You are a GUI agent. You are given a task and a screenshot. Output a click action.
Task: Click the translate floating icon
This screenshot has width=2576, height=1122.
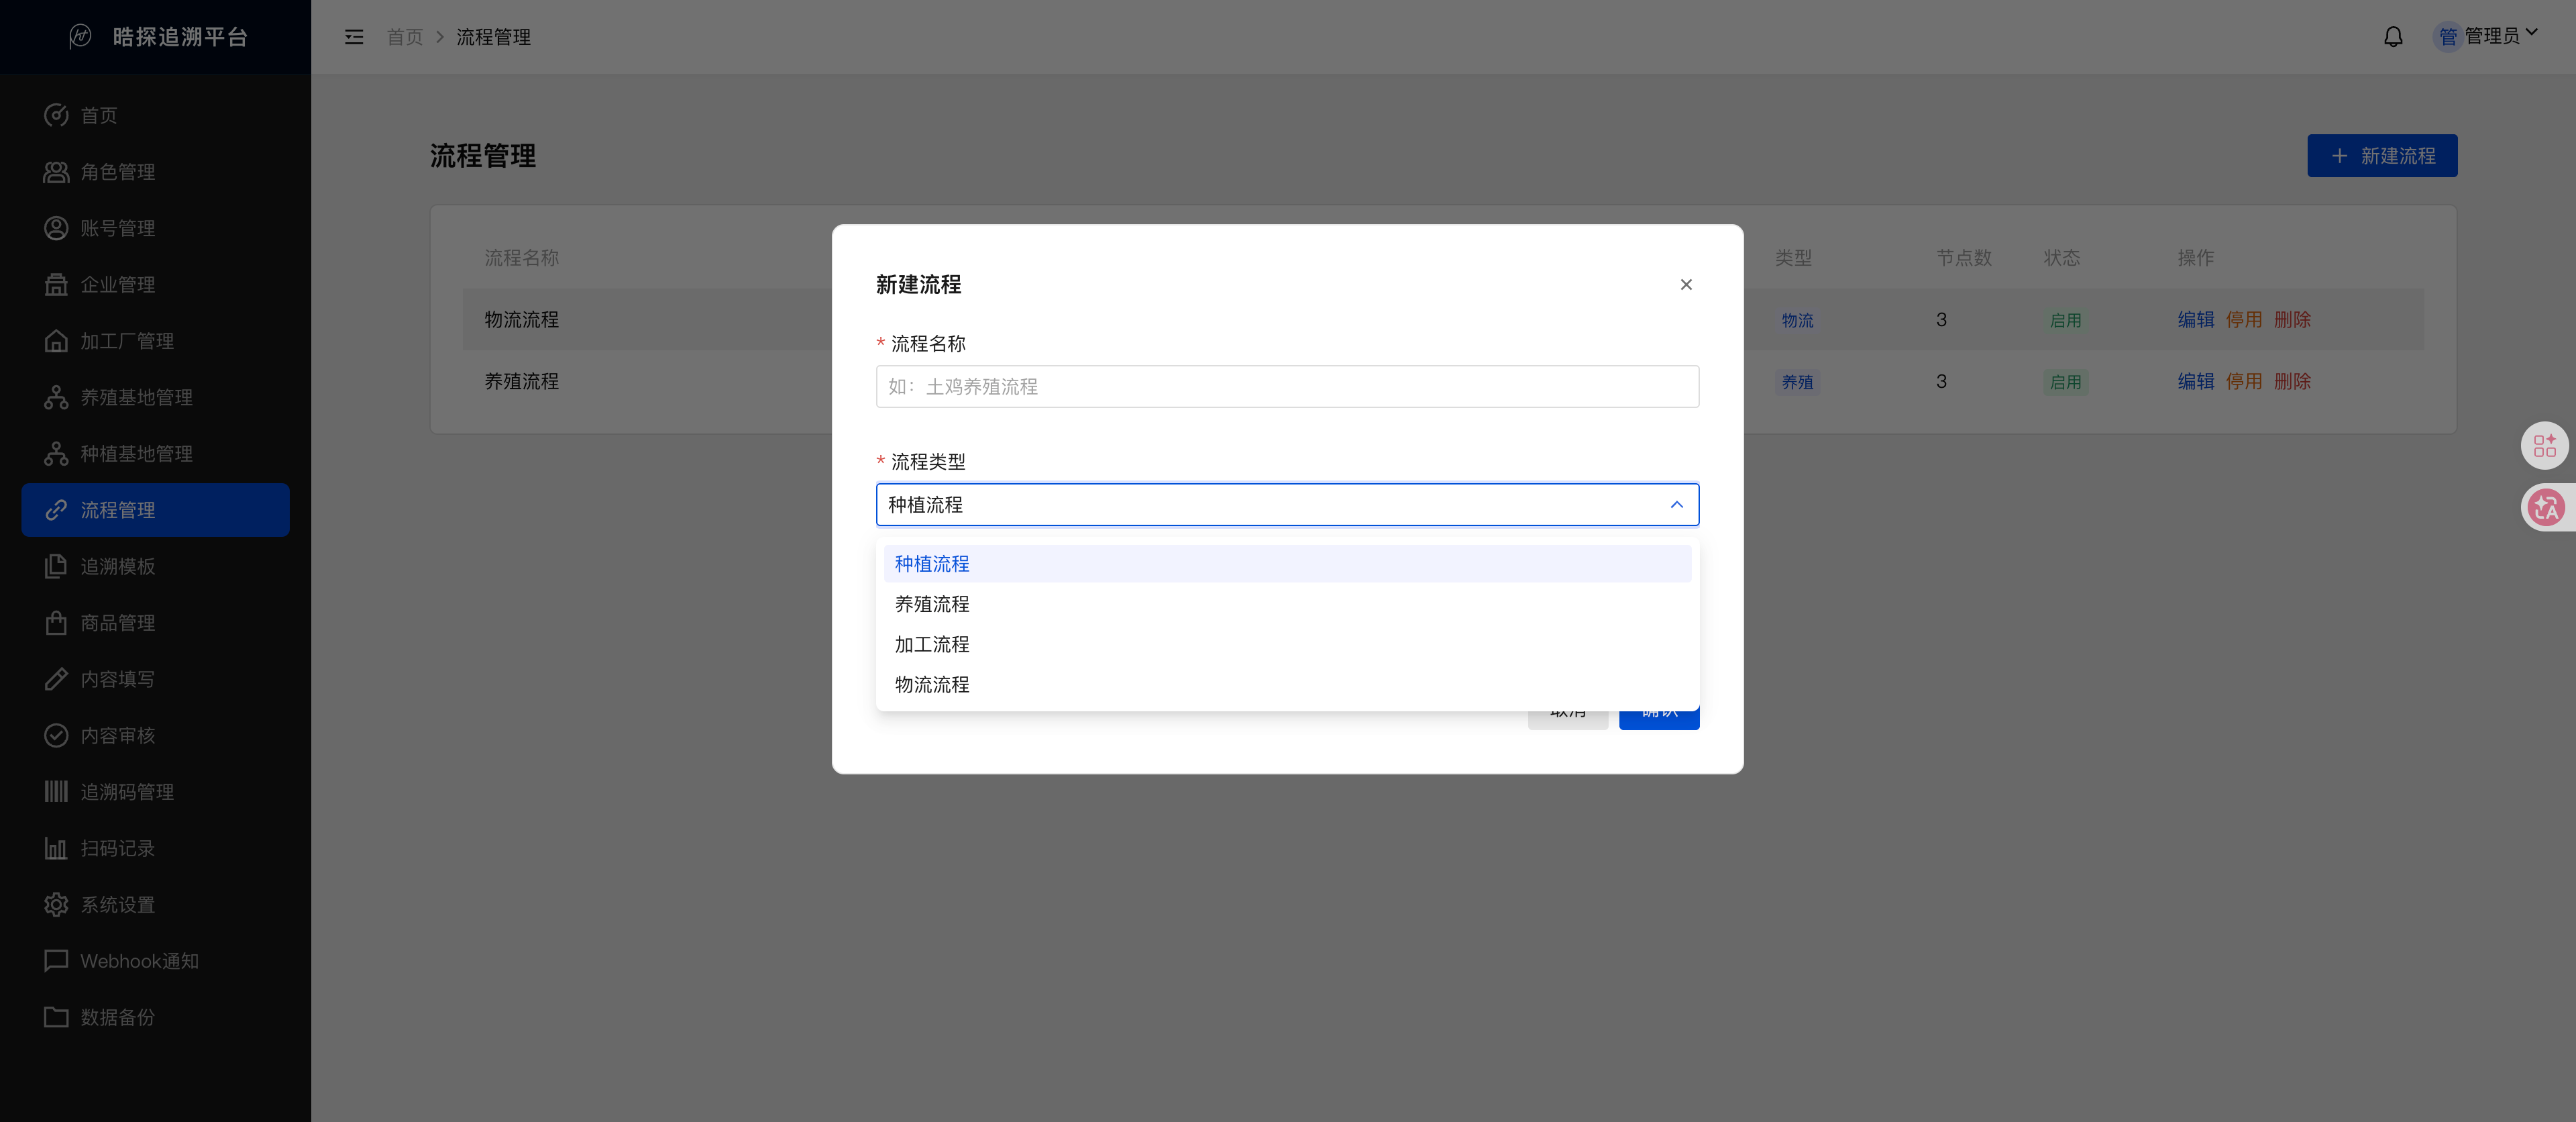[2546, 508]
